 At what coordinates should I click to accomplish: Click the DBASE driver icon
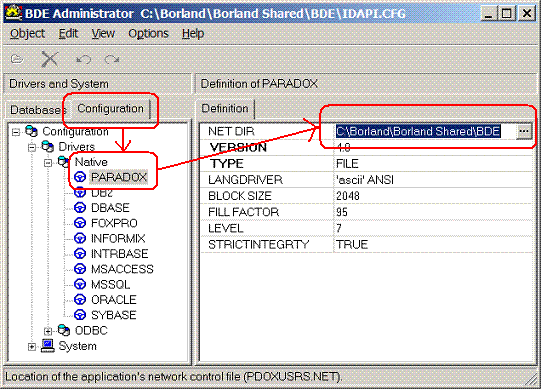pos(80,208)
